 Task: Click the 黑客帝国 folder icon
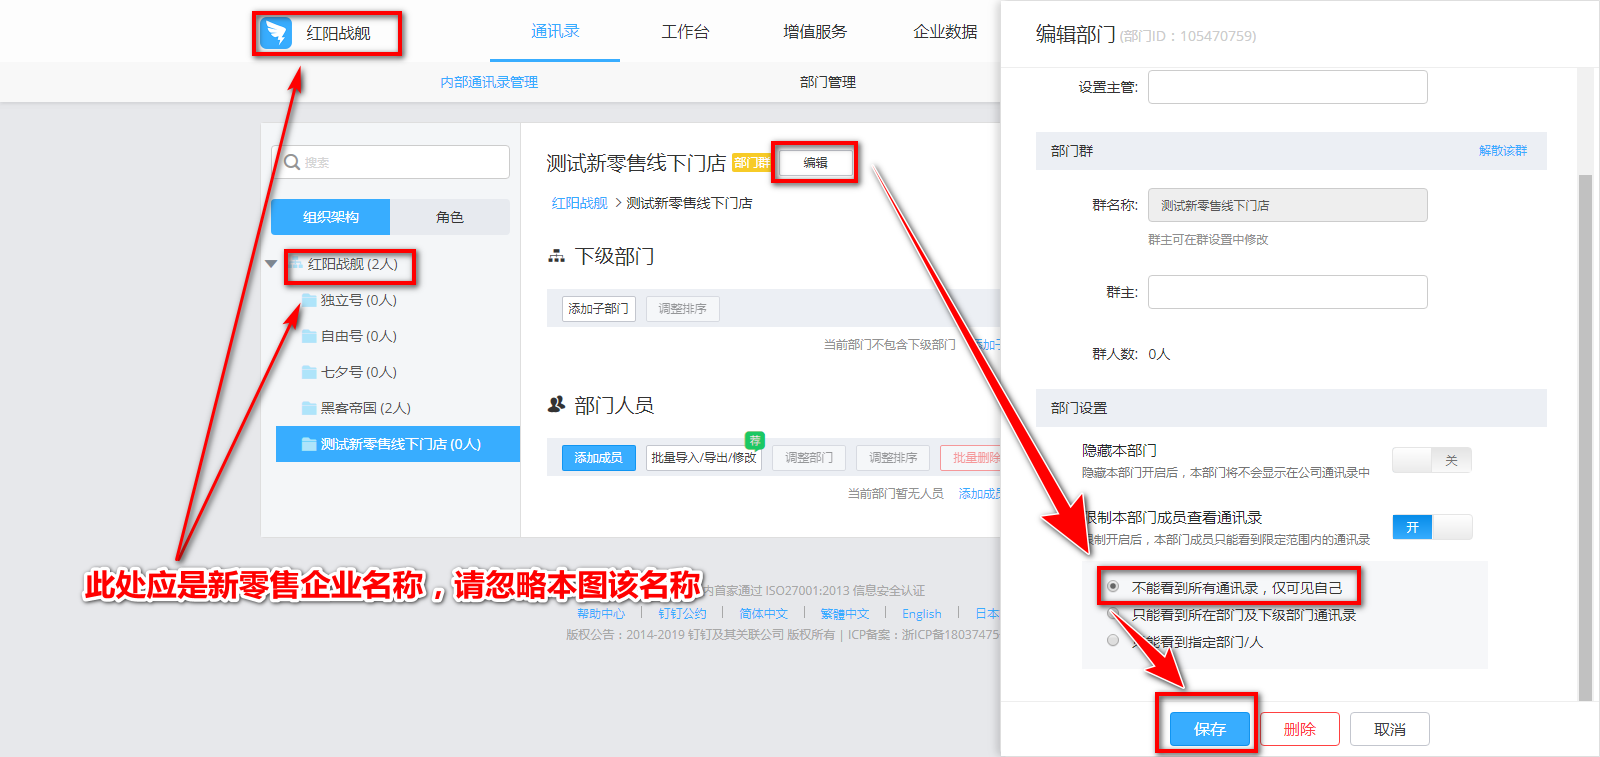click(309, 408)
